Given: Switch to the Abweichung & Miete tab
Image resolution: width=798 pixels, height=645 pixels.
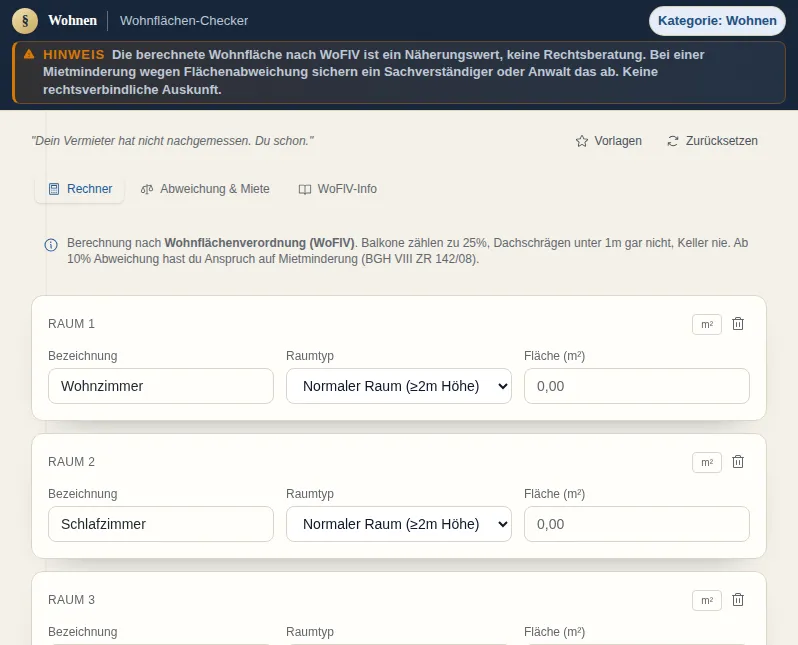Looking at the screenshot, I should coord(205,189).
